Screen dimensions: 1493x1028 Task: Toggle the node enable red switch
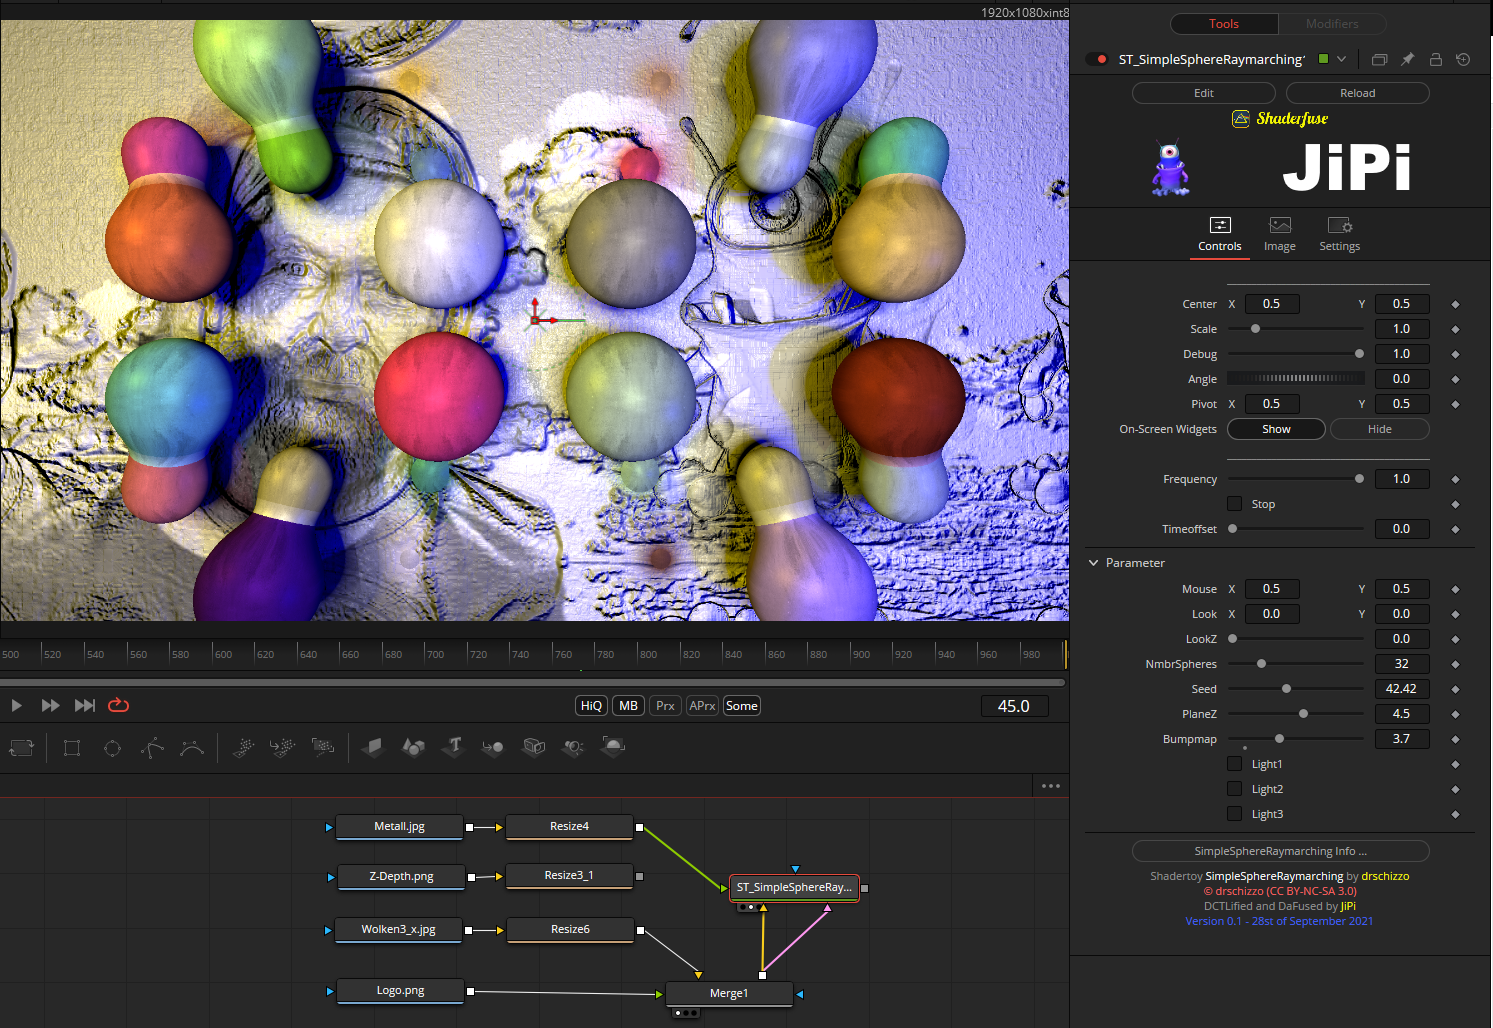tap(1097, 59)
